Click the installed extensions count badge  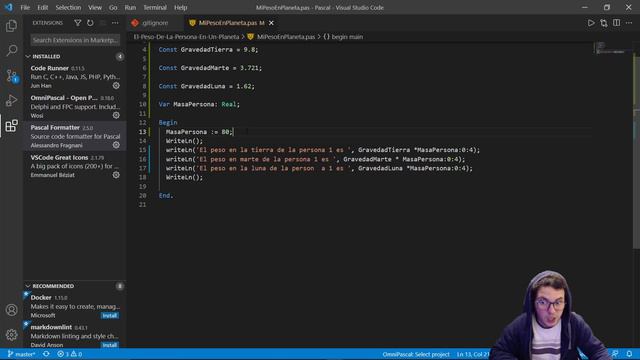(120, 56)
